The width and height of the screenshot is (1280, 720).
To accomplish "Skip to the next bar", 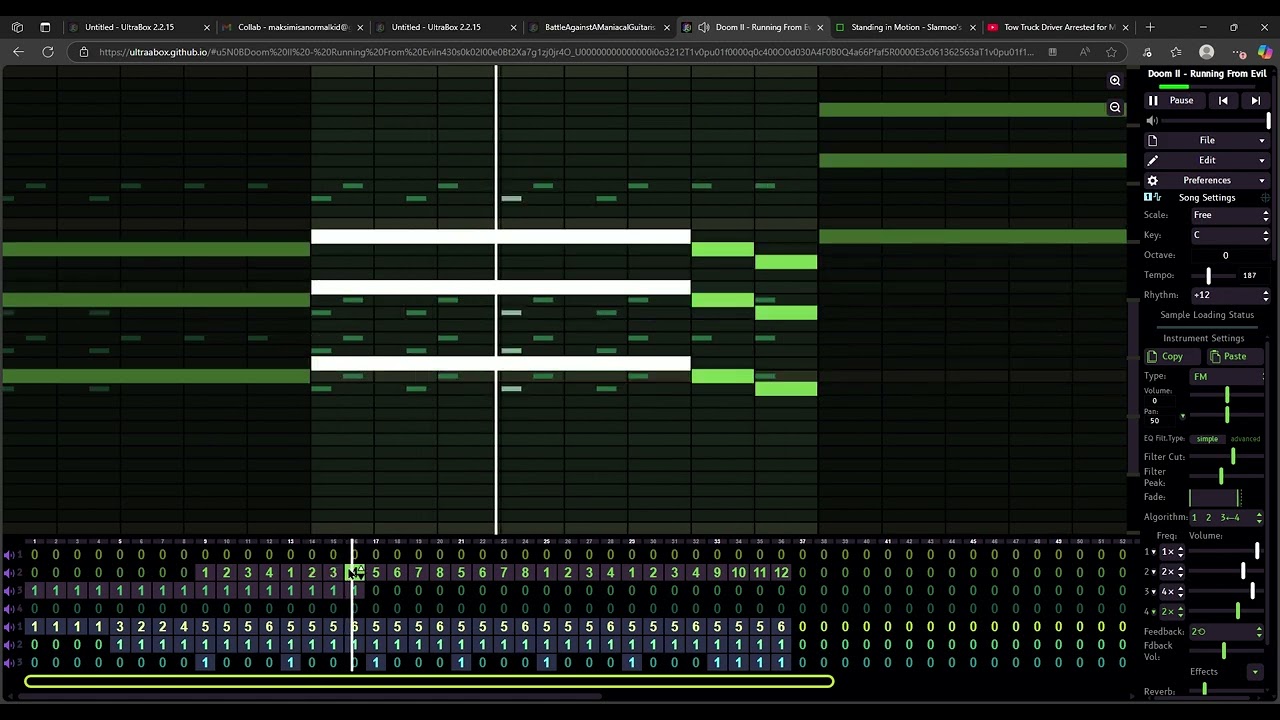I will pyautogui.click(x=1255, y=101).
